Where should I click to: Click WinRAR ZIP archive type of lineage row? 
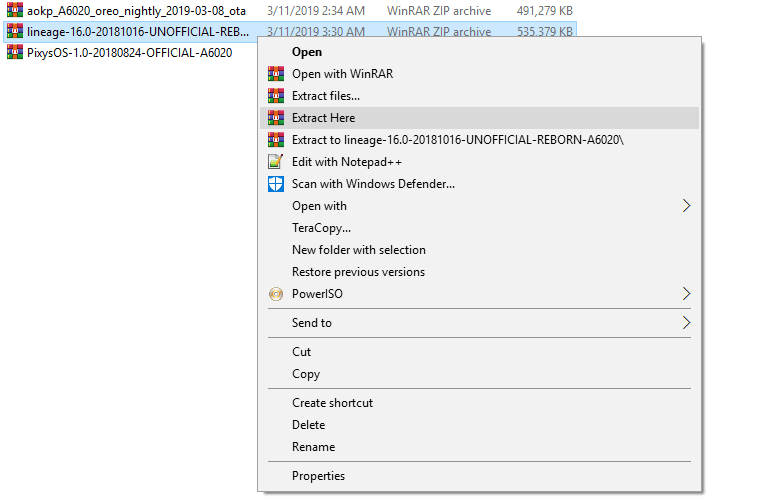point(439,32)
